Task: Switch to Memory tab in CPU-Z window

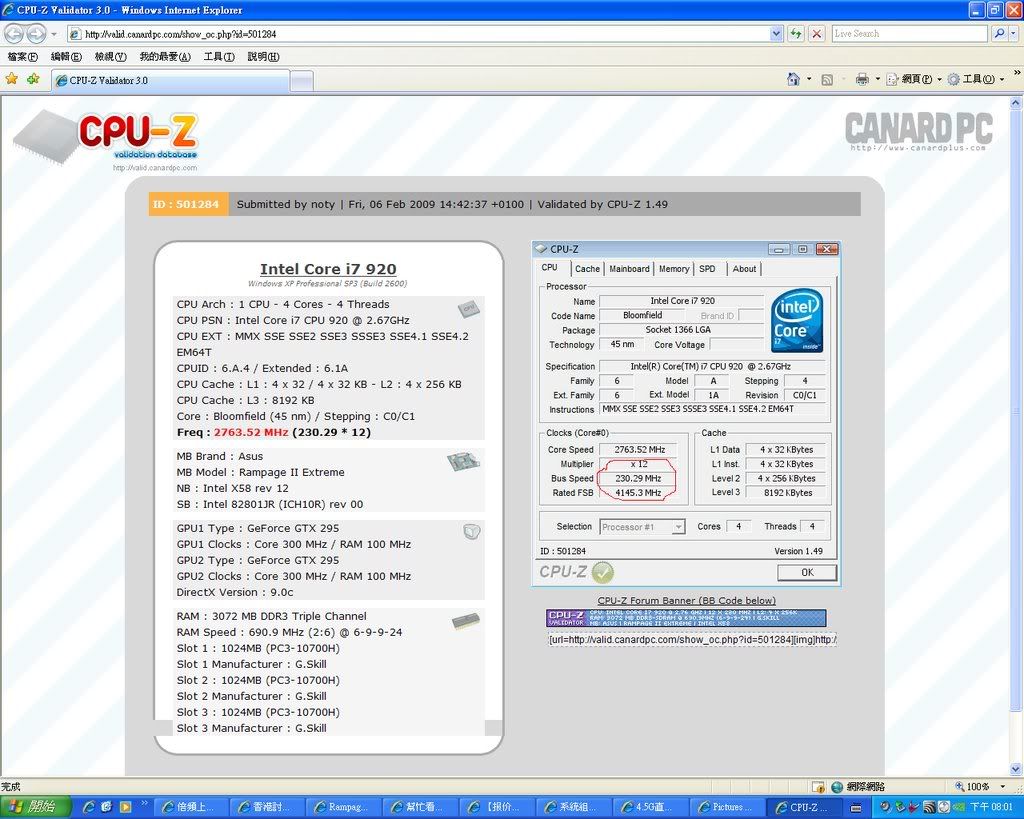Action: [674, 268]
